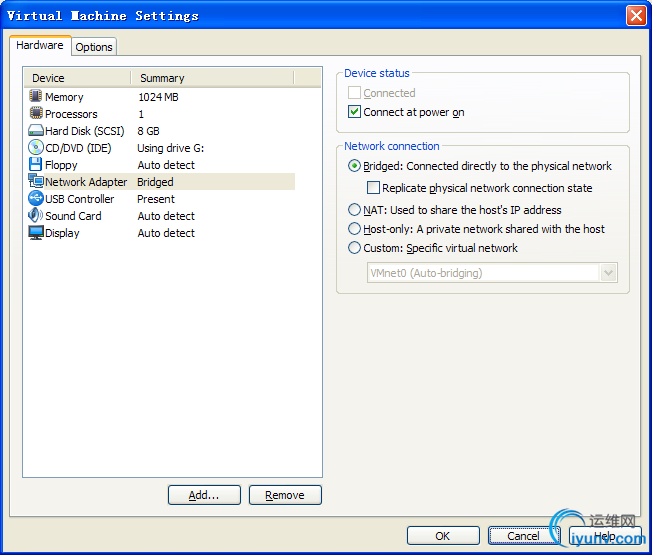Click the Processors CPU icon
Image resolution: width=652 pixels, height=555 pixels.
click(36, 113)
